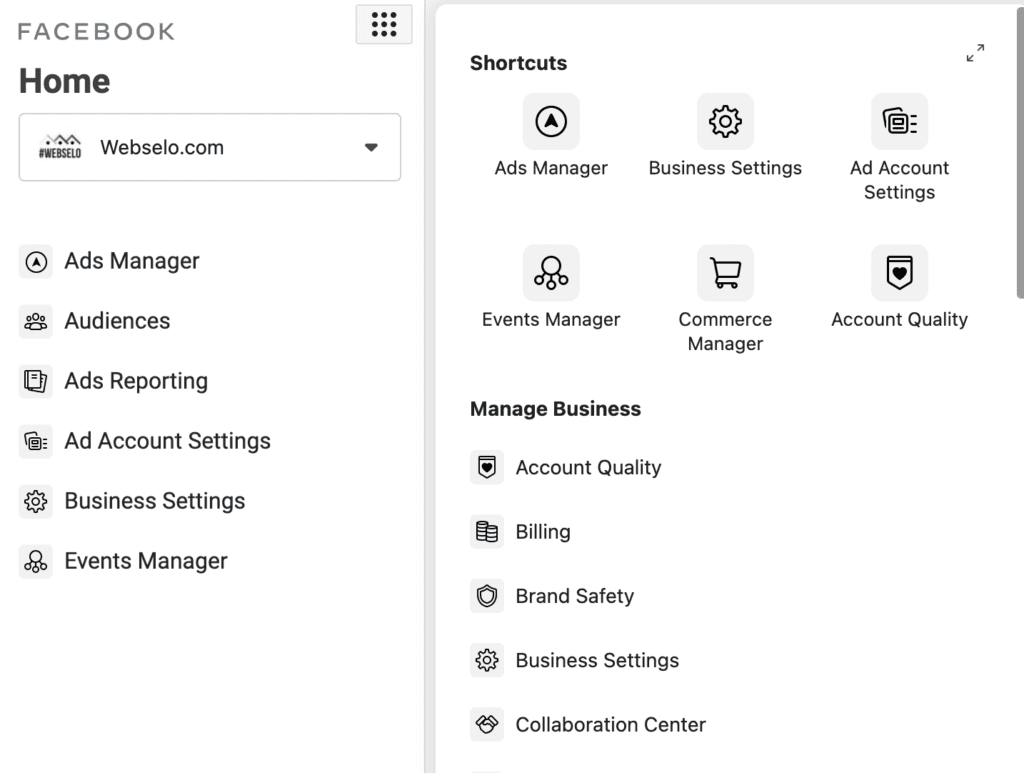Expand the shortcuts panel with arrows icon

pos(975,53)
